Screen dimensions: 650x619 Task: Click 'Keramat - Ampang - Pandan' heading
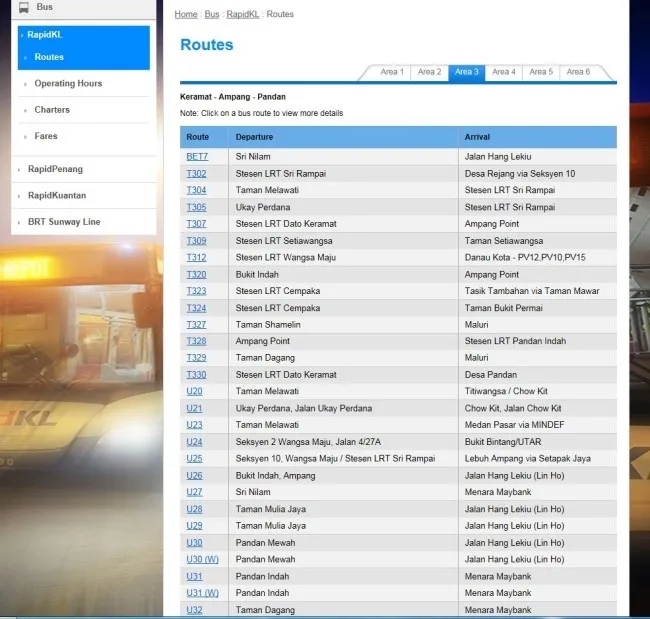(x=233, y=97)
